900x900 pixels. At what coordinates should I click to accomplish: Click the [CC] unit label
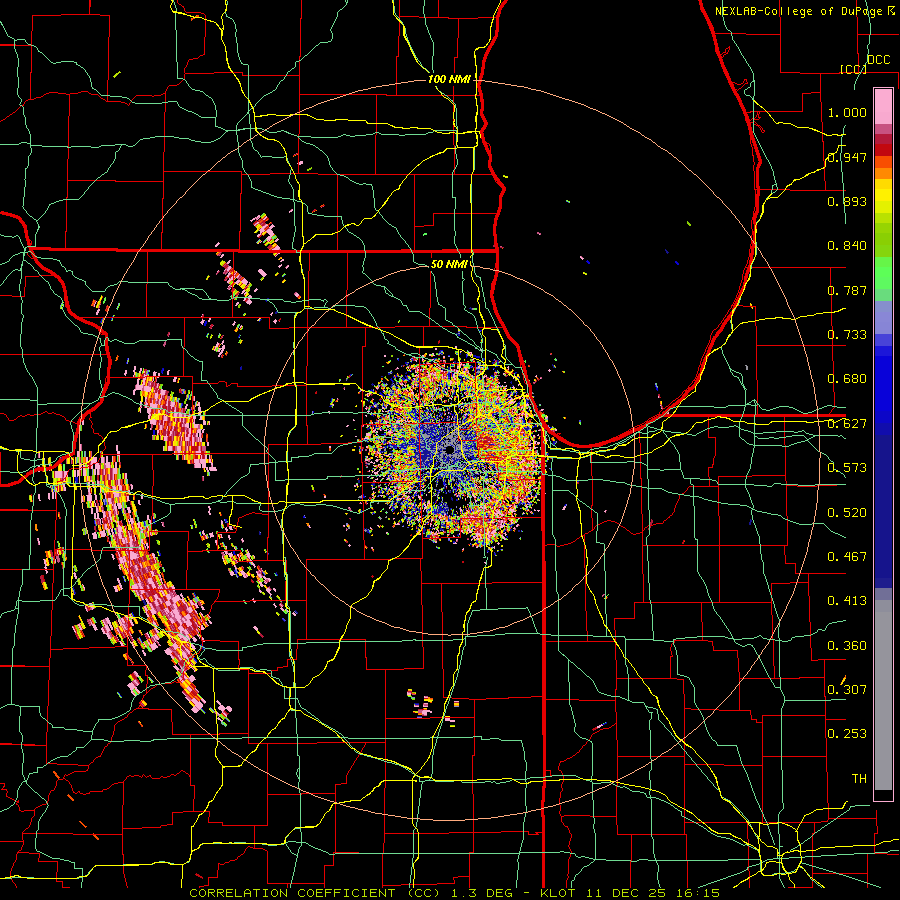point(853,69)
